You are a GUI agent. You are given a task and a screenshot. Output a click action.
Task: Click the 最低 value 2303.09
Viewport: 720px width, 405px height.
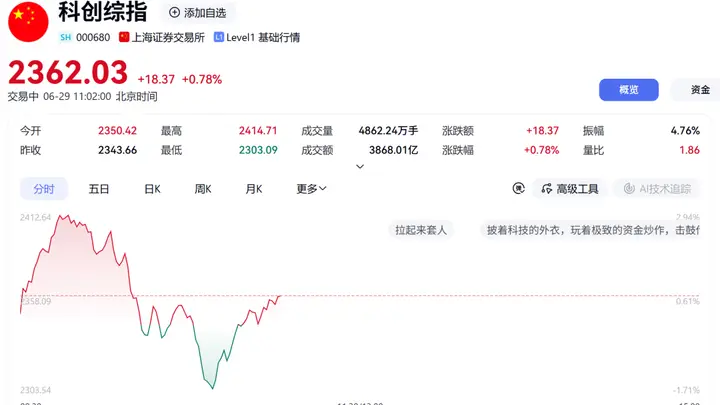(x=258, y=150)
